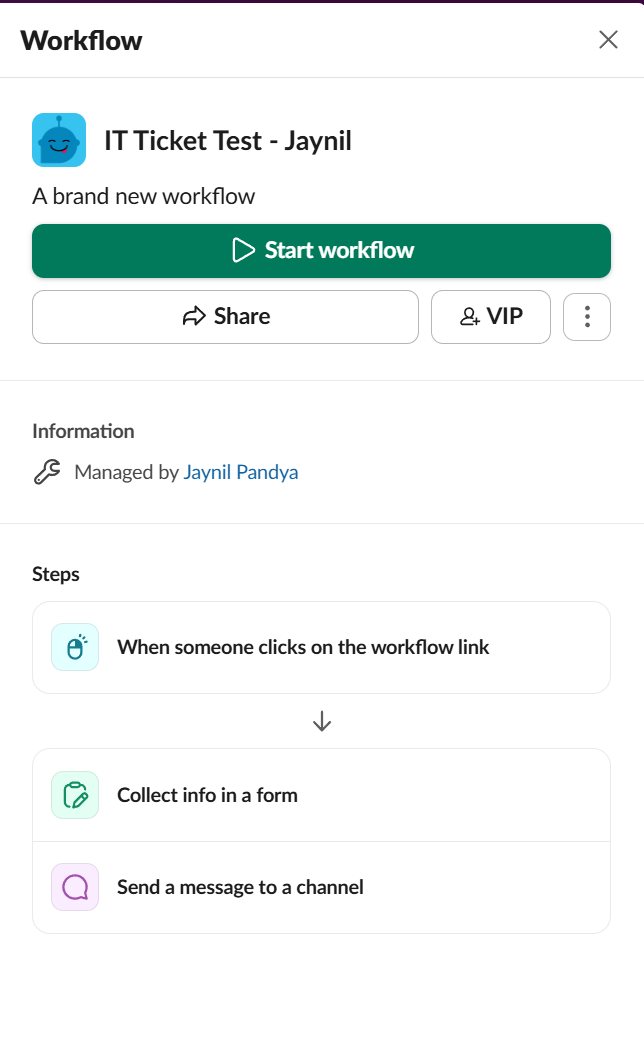Close the Workflow panel
The image size is (644, 1059).
pyautogui.click(x=608, y=40)
